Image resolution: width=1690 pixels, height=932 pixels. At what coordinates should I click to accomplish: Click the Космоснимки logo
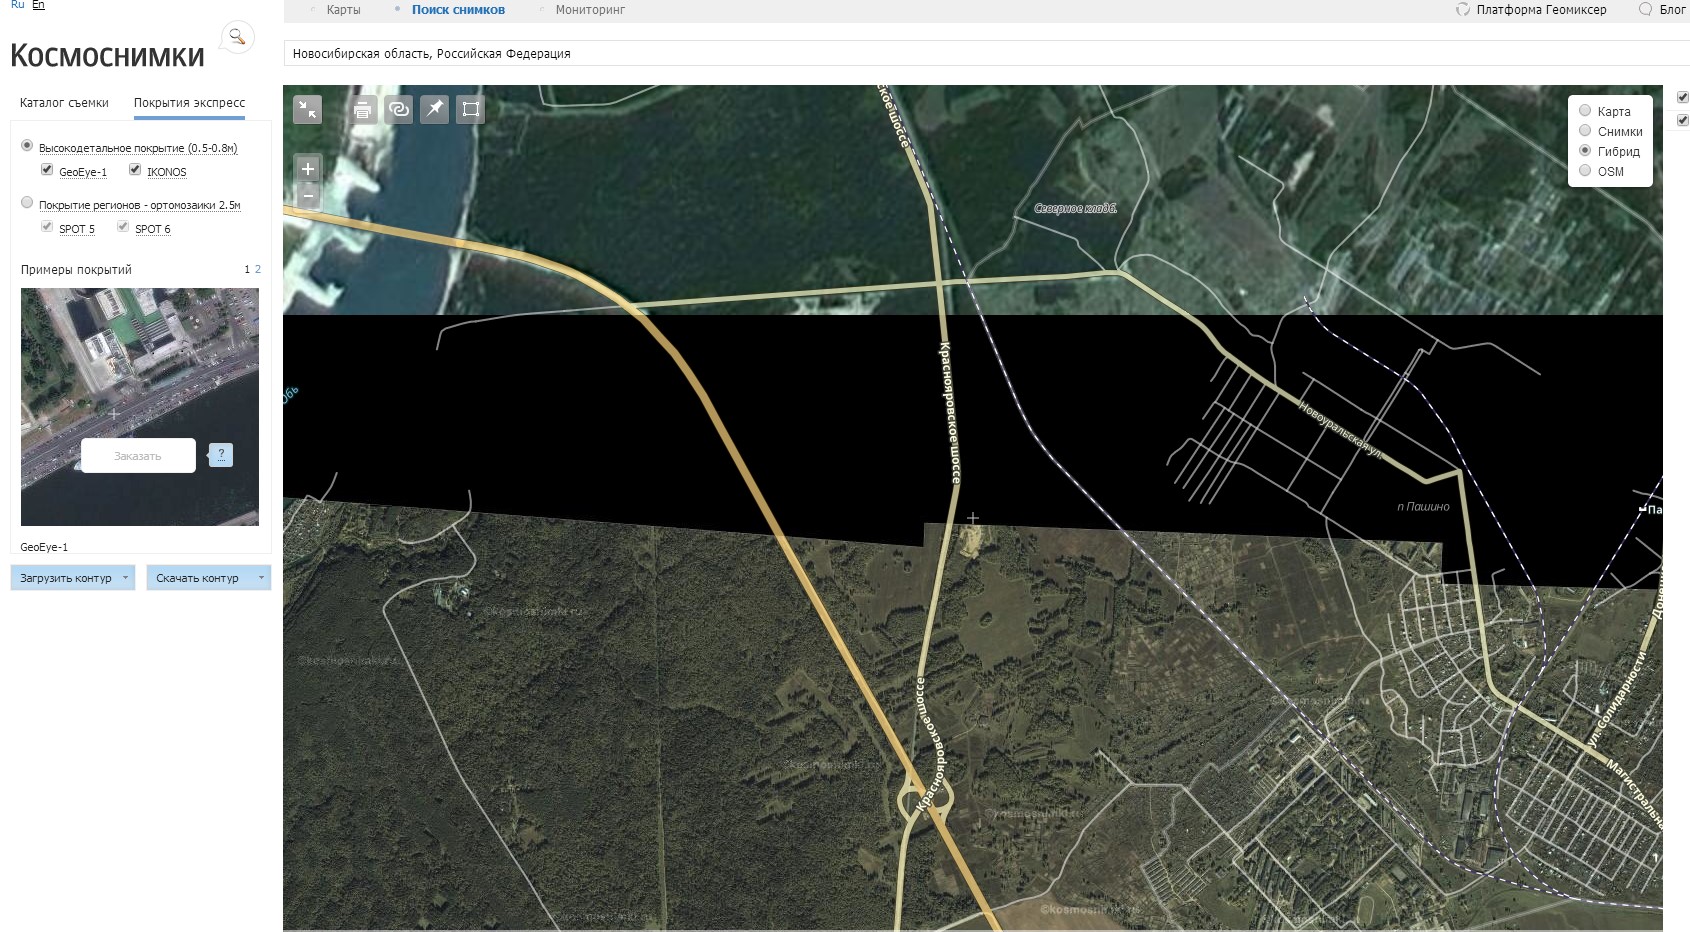[107, 55]
